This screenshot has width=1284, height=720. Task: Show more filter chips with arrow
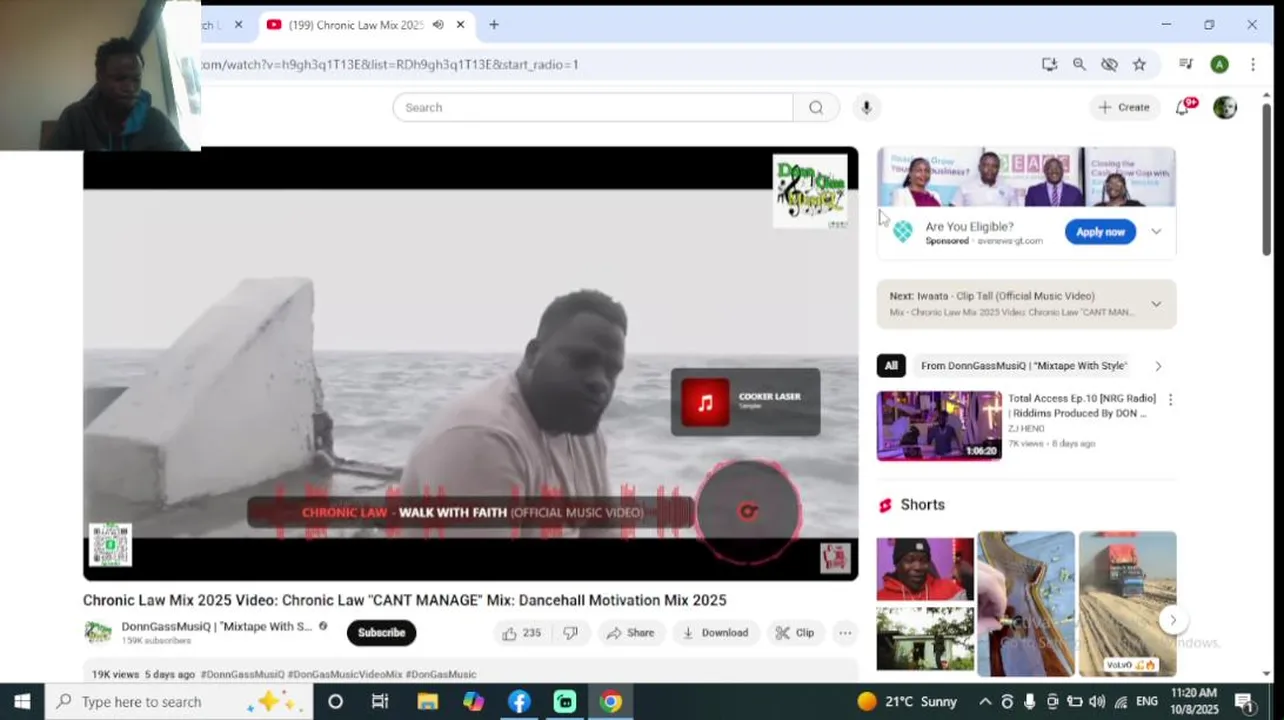click(x=1158, y=366)
